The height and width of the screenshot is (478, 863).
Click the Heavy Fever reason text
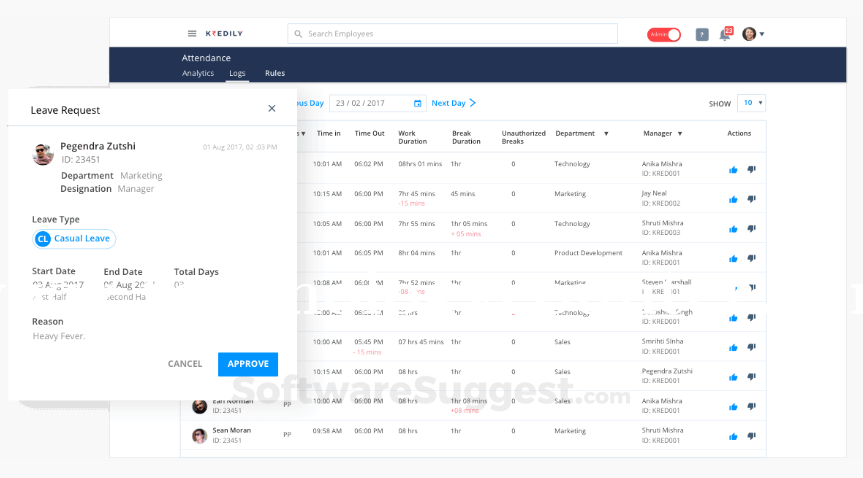59,336
